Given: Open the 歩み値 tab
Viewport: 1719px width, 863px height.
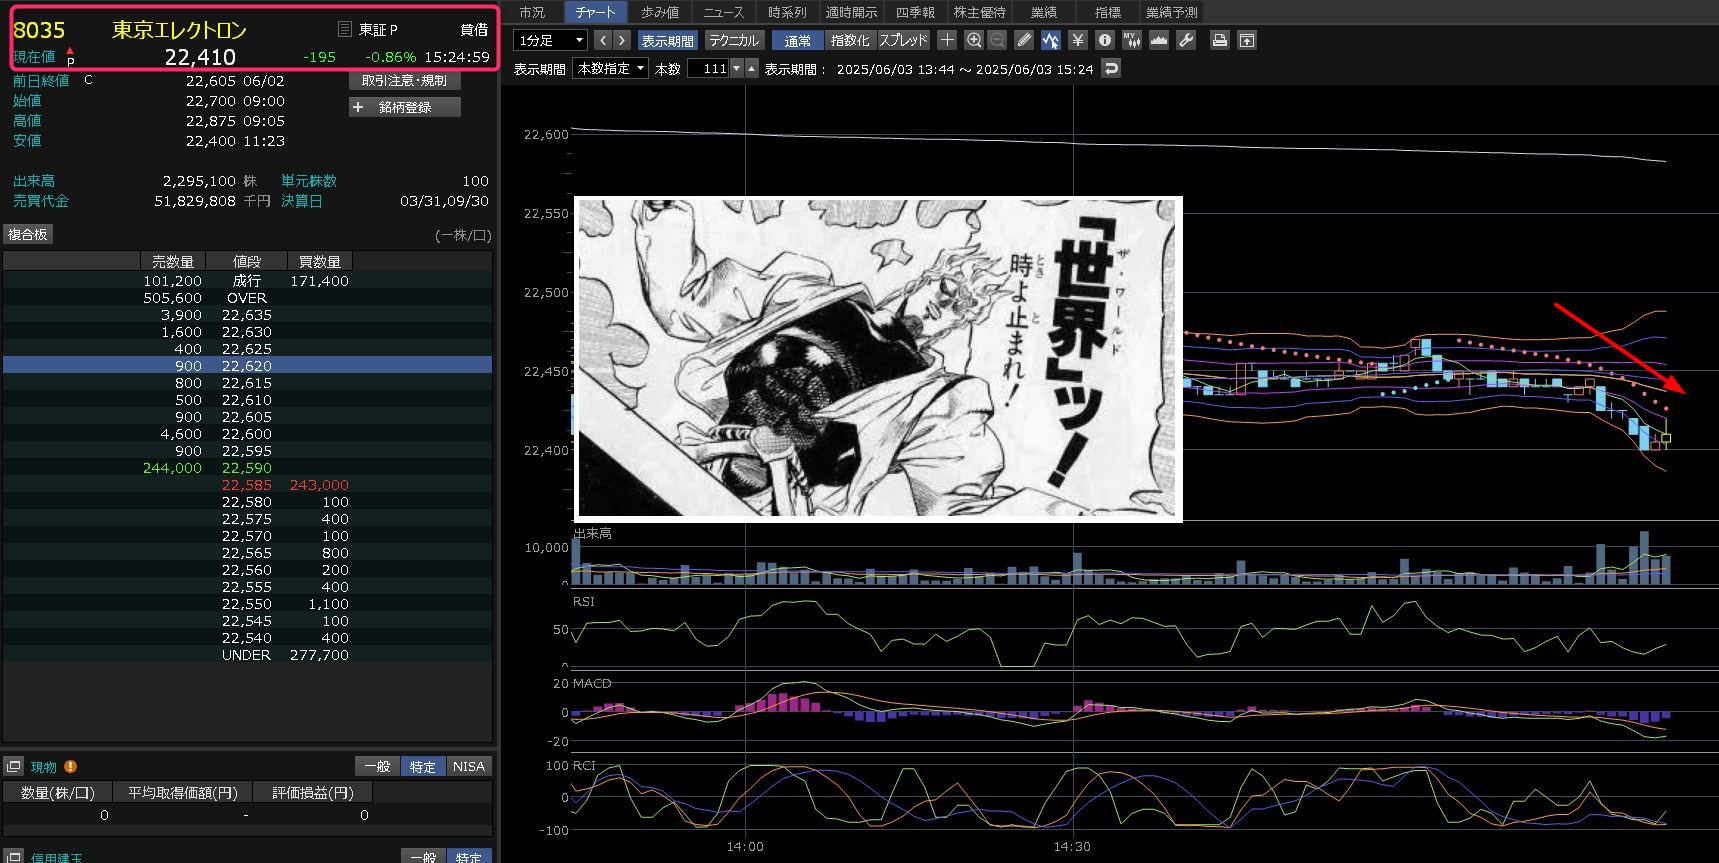Looking at the screenshot, I should [660, 12].
